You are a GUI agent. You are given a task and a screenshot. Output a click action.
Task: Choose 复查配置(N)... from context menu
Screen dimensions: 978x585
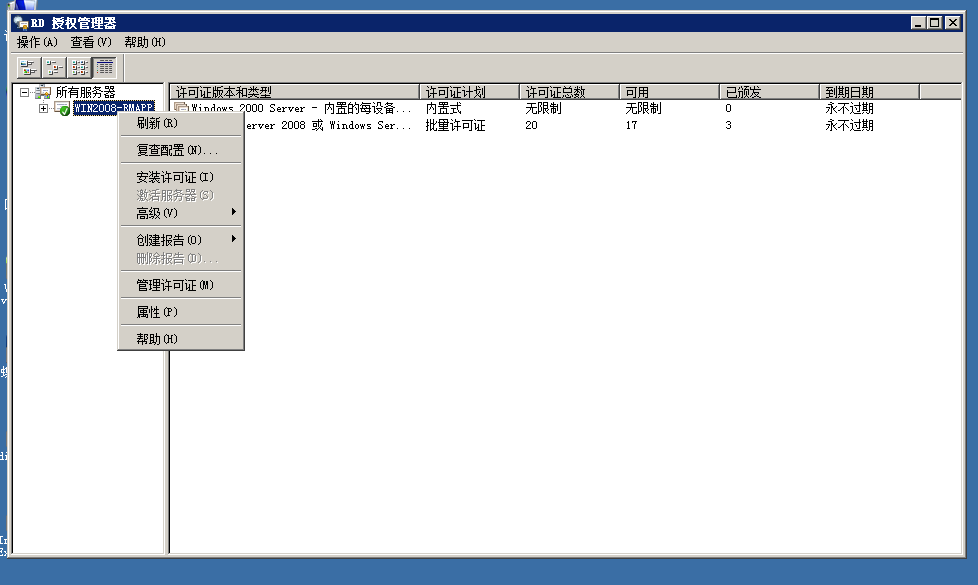[181, 150]
